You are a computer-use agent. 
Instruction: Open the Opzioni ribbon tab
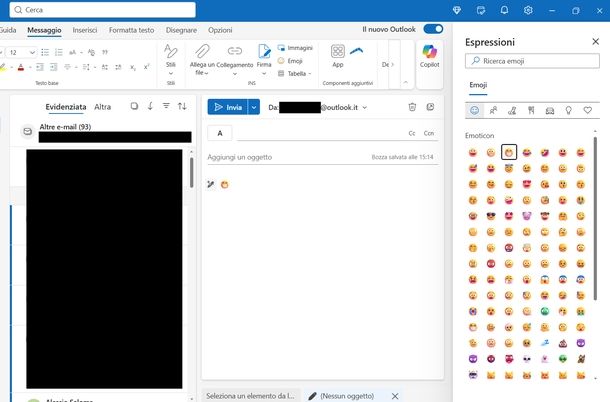coord(220,30)
